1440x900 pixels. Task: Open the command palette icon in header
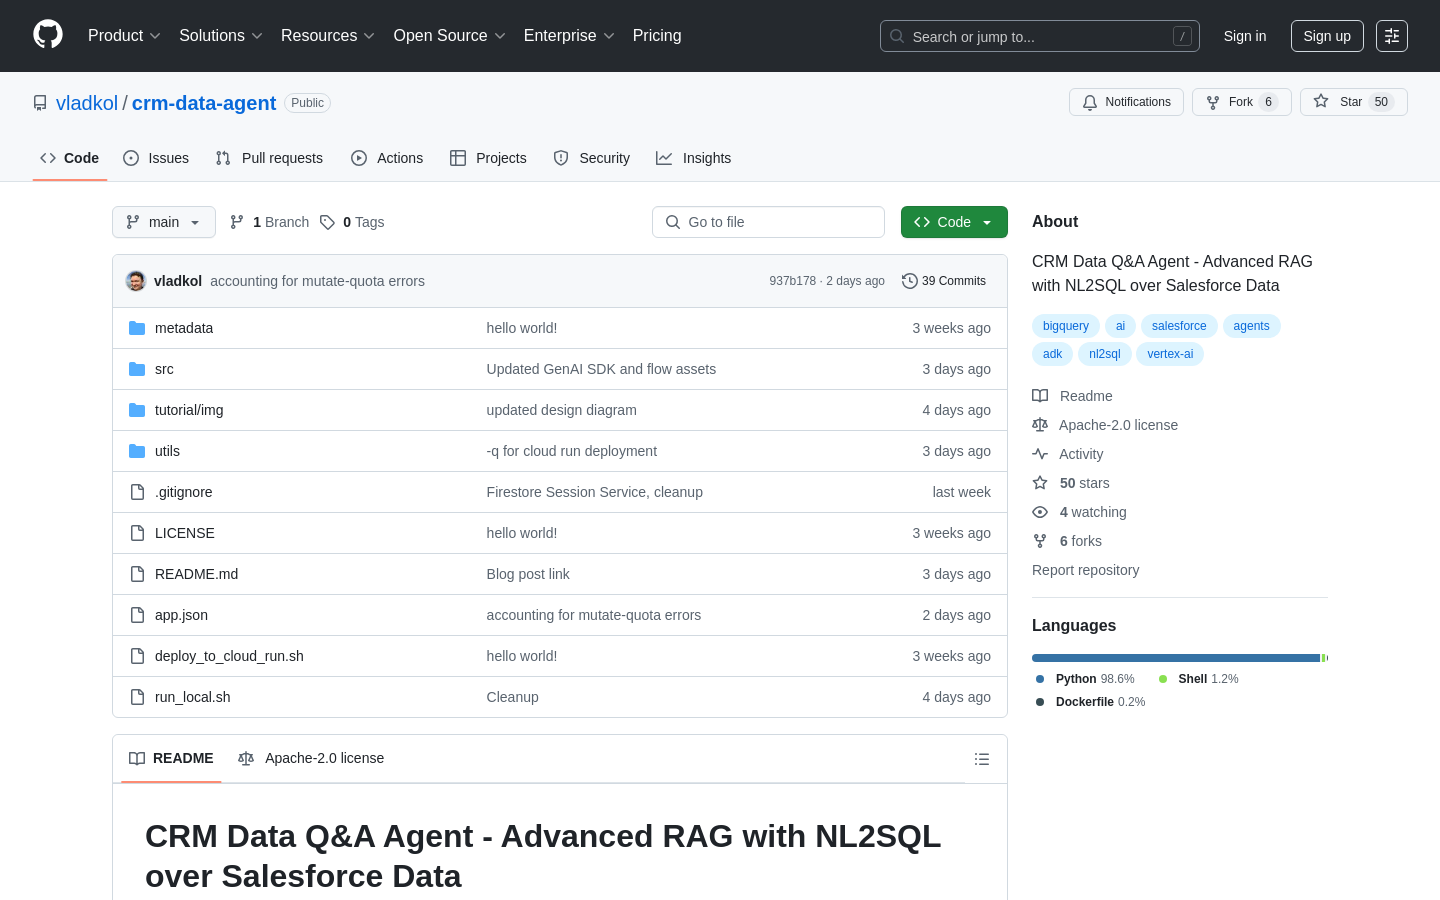pyautogui.click(x=1392, y=36)
